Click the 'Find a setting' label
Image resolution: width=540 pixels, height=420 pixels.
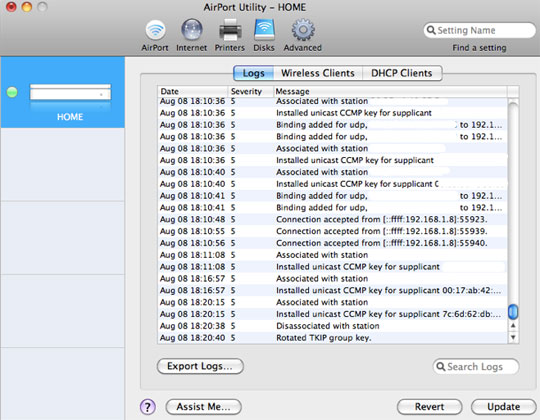(x=479, y=48)
